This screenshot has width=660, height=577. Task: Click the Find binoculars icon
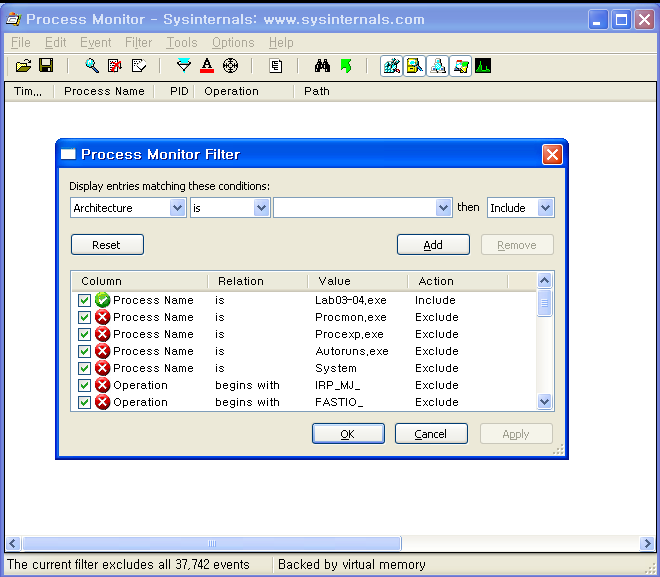pyautogui.click(x=322, y=66)
